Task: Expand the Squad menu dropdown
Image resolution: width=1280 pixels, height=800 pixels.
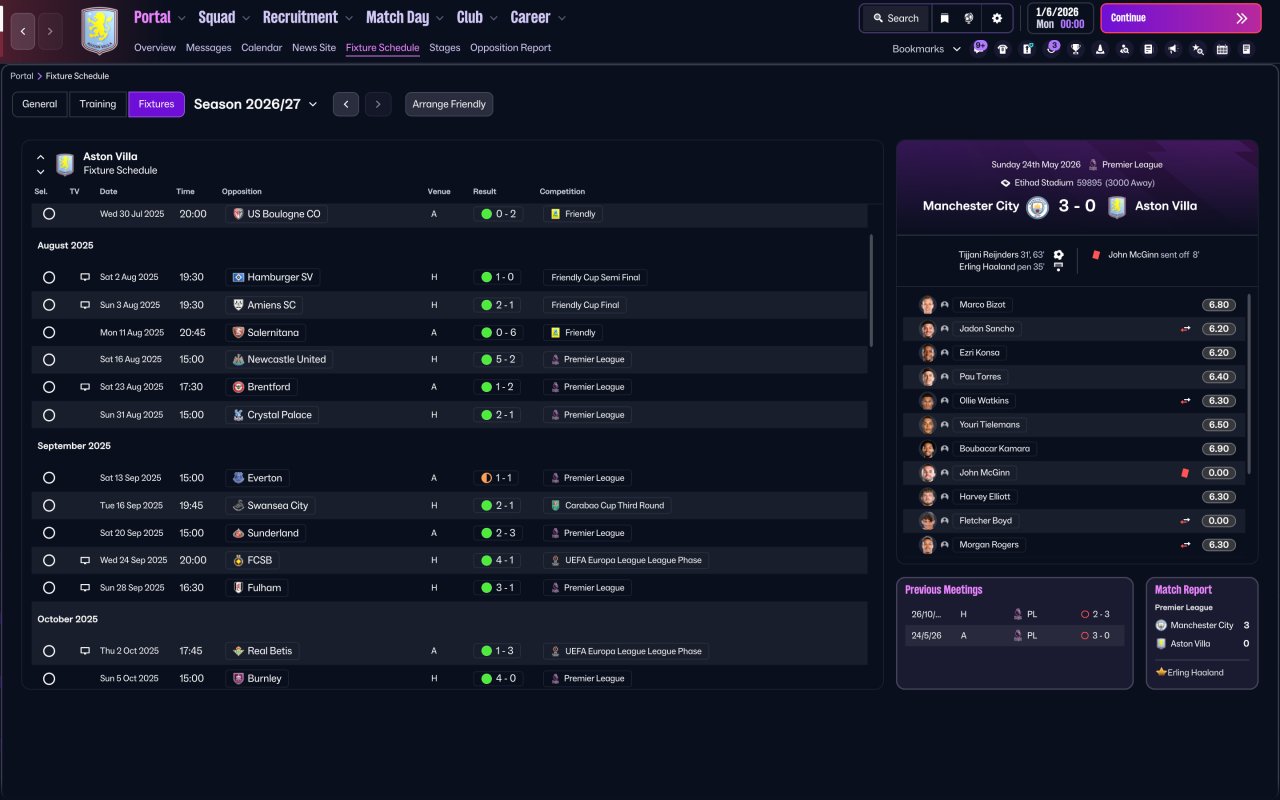Action: click(x=246, y=18)
